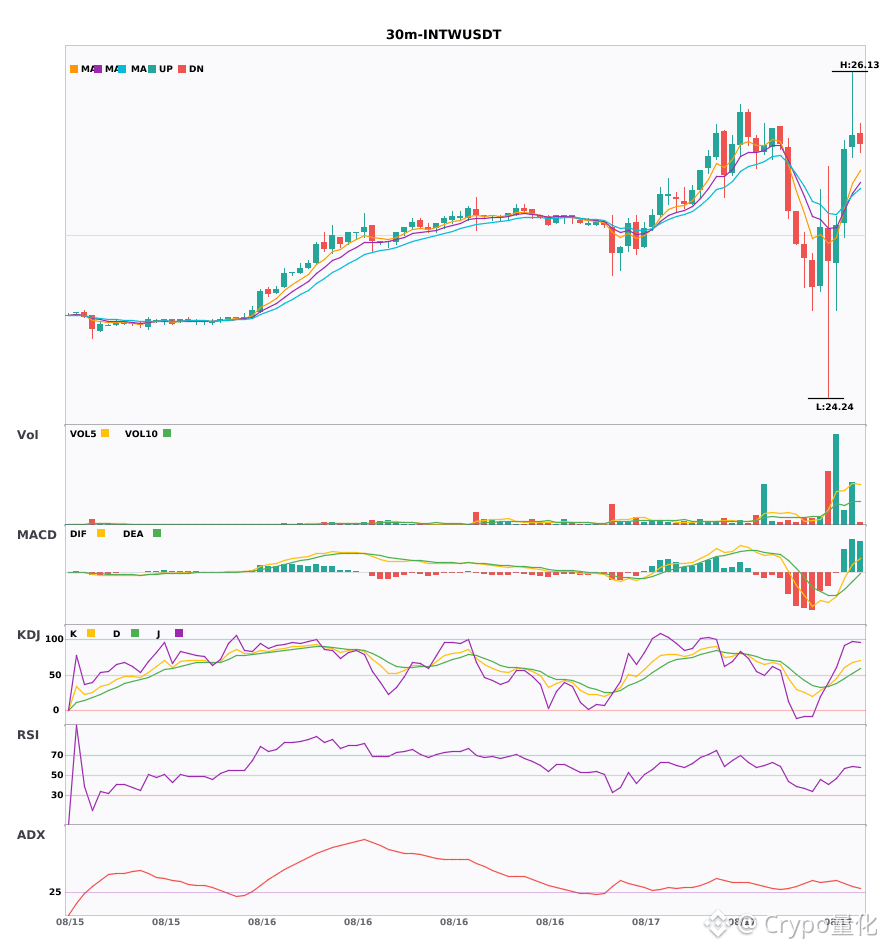Image resolution: width=885 pixels, height=950 pixels.
Task: Select the MACD panel label
Action: [x=36, y=535]
